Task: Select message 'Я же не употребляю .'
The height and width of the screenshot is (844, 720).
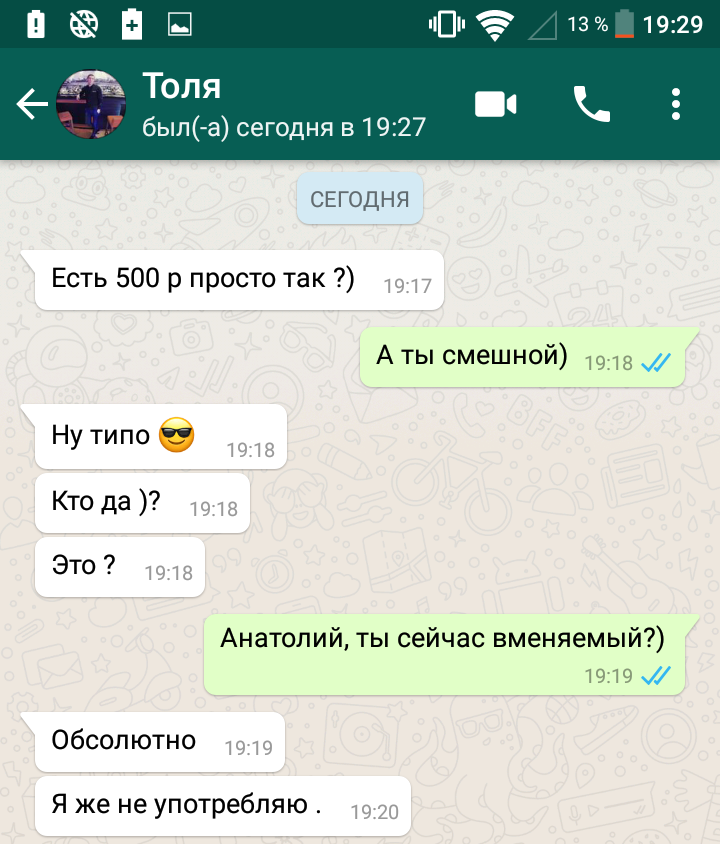Action: [222, 806]
